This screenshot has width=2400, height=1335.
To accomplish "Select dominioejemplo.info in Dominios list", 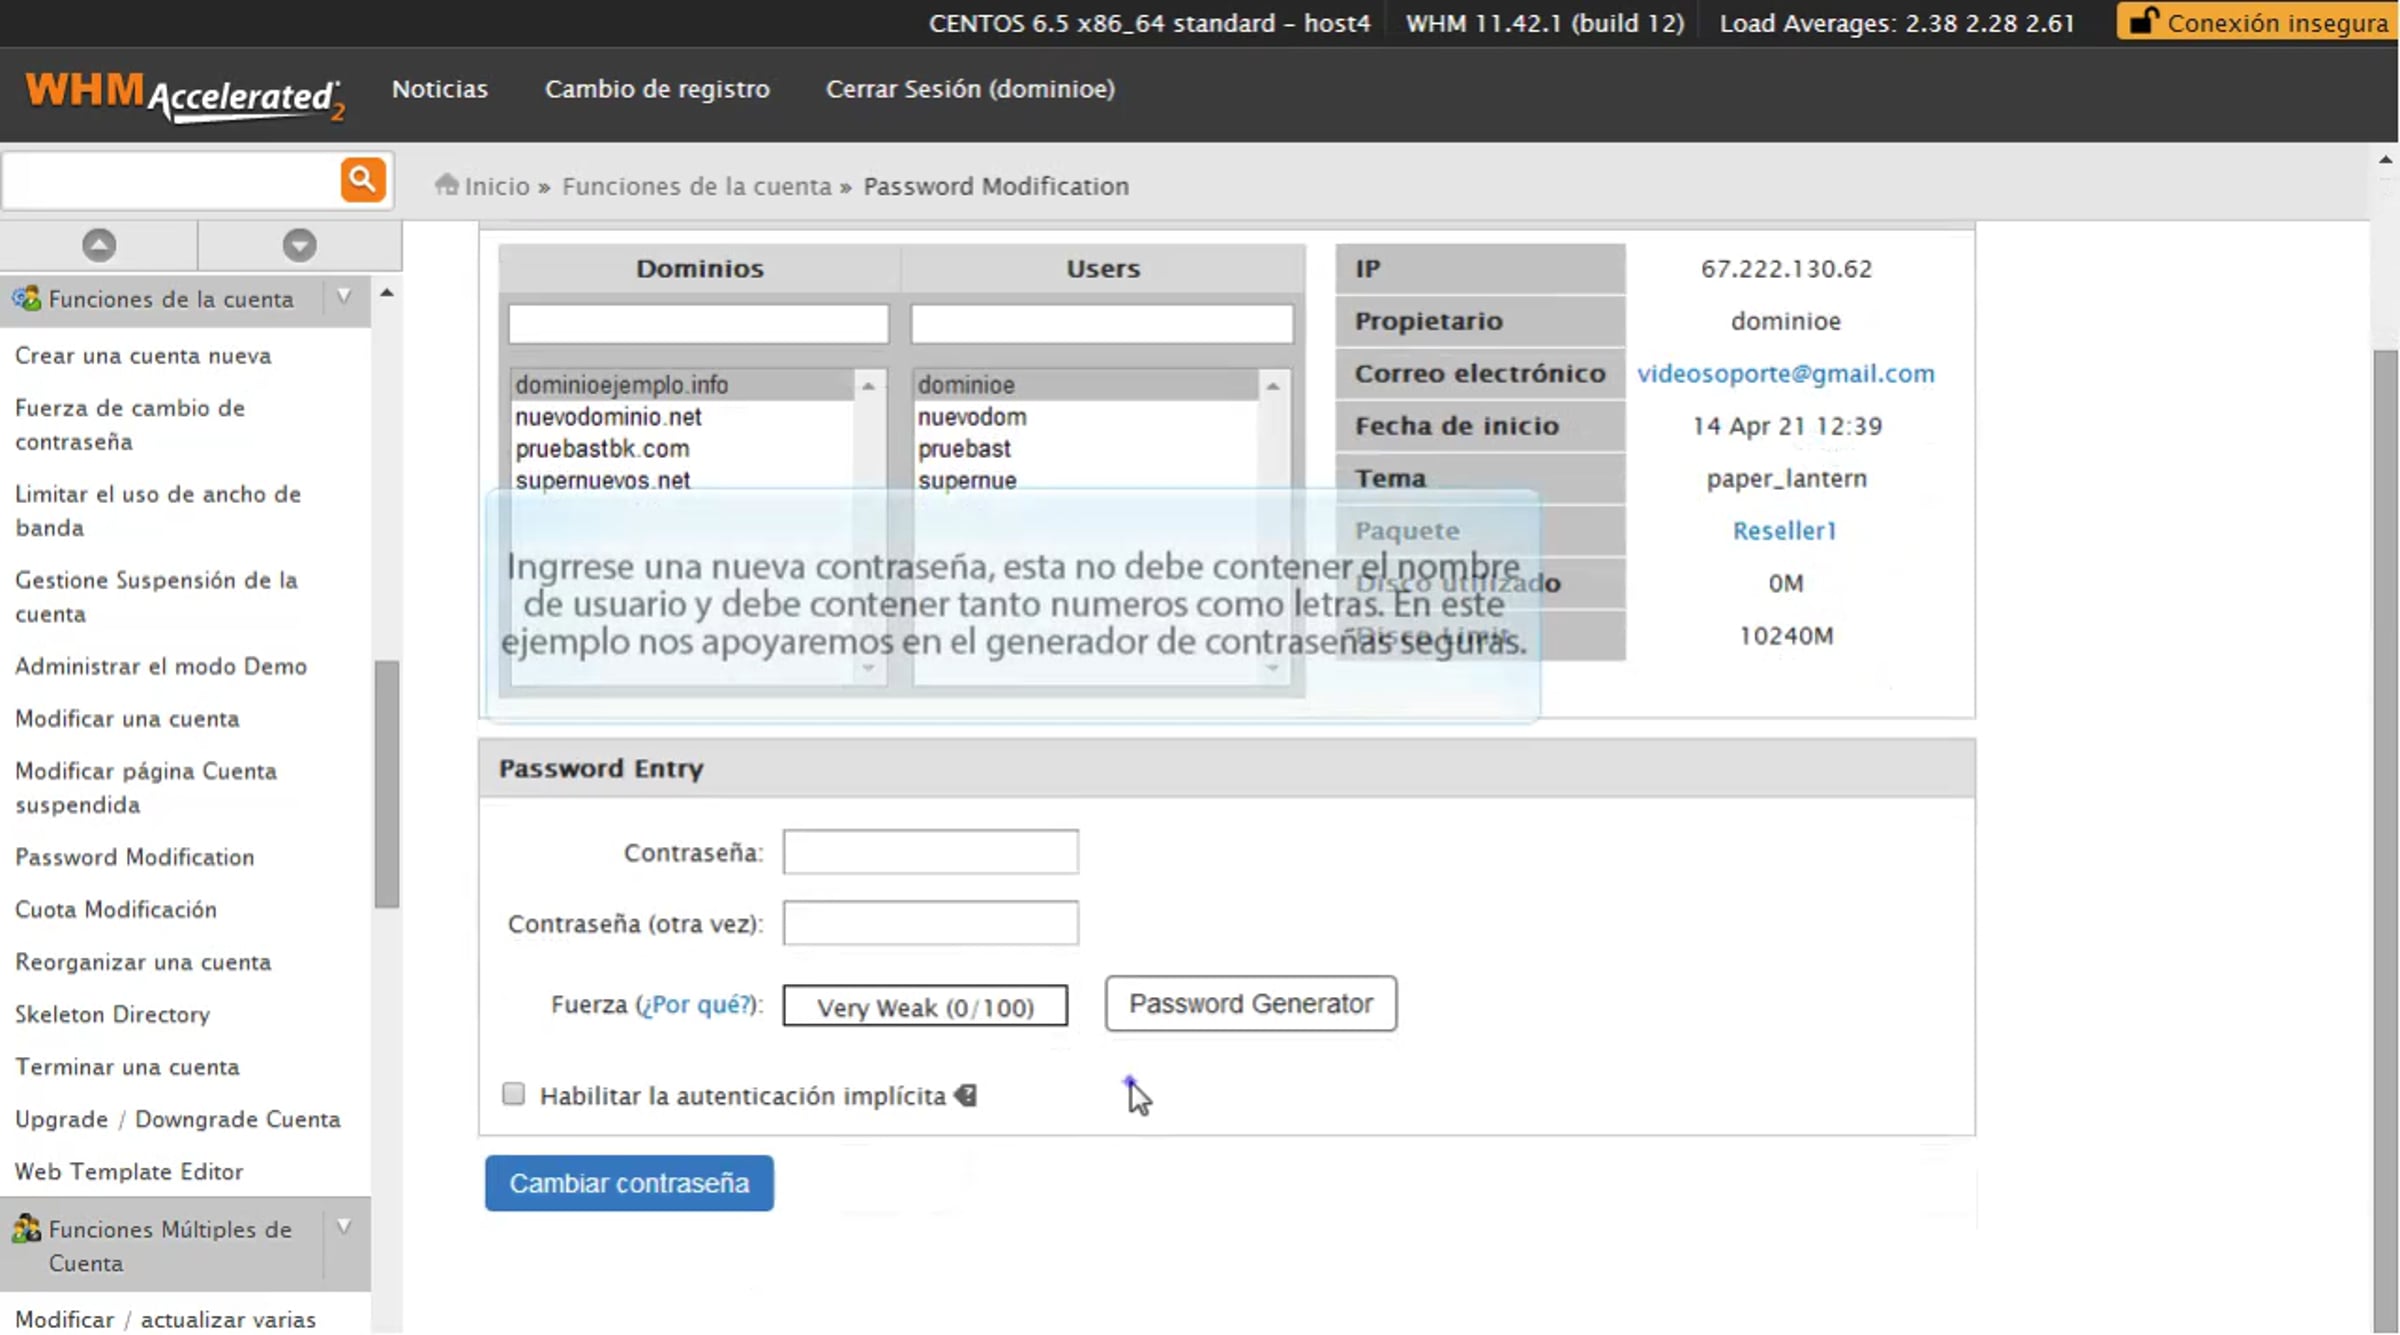I will coord(682,385).
